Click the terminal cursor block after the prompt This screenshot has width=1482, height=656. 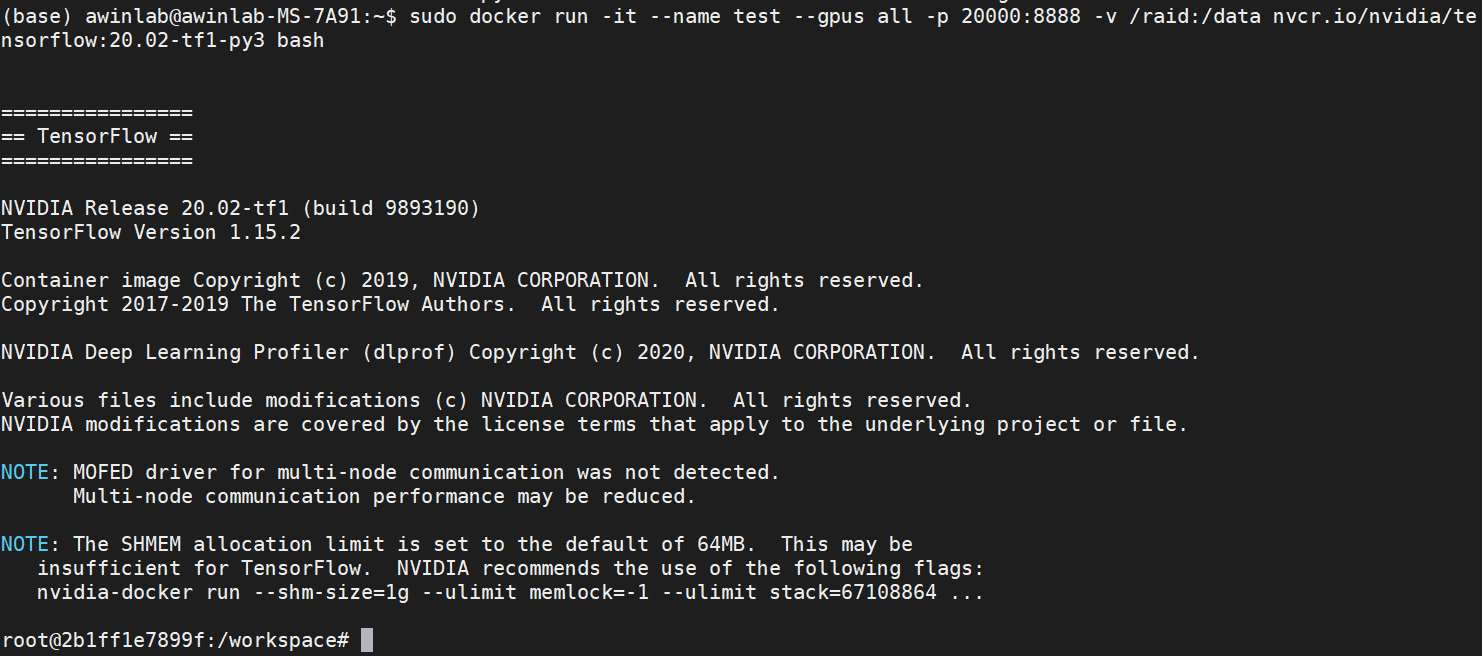click(367, 640)
